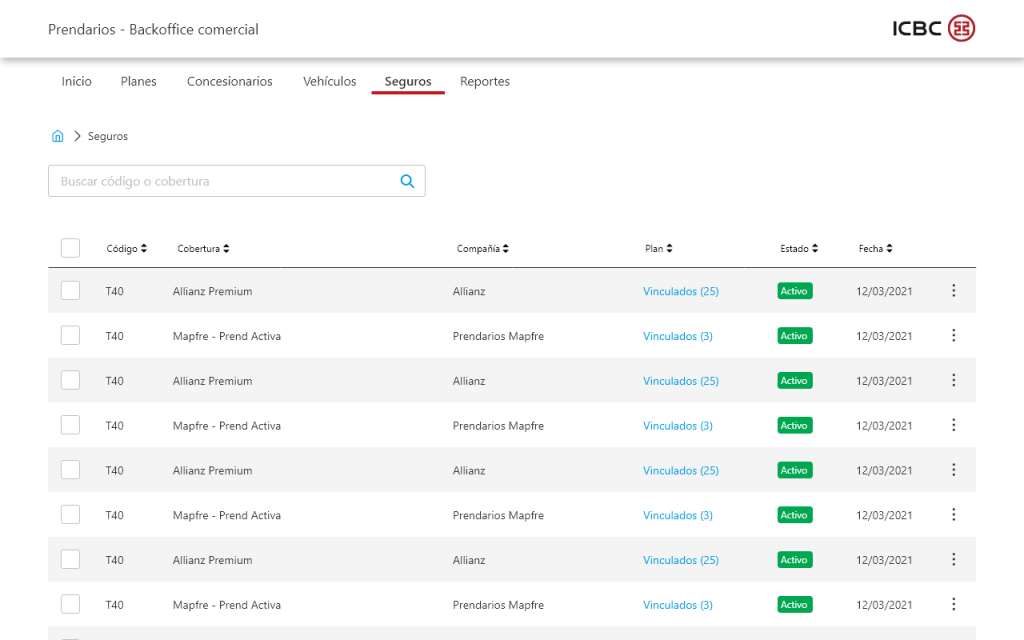Select the Seguros tab
Screen dimensions: 1024x640
pyautogui.click(x=408, y=82)
